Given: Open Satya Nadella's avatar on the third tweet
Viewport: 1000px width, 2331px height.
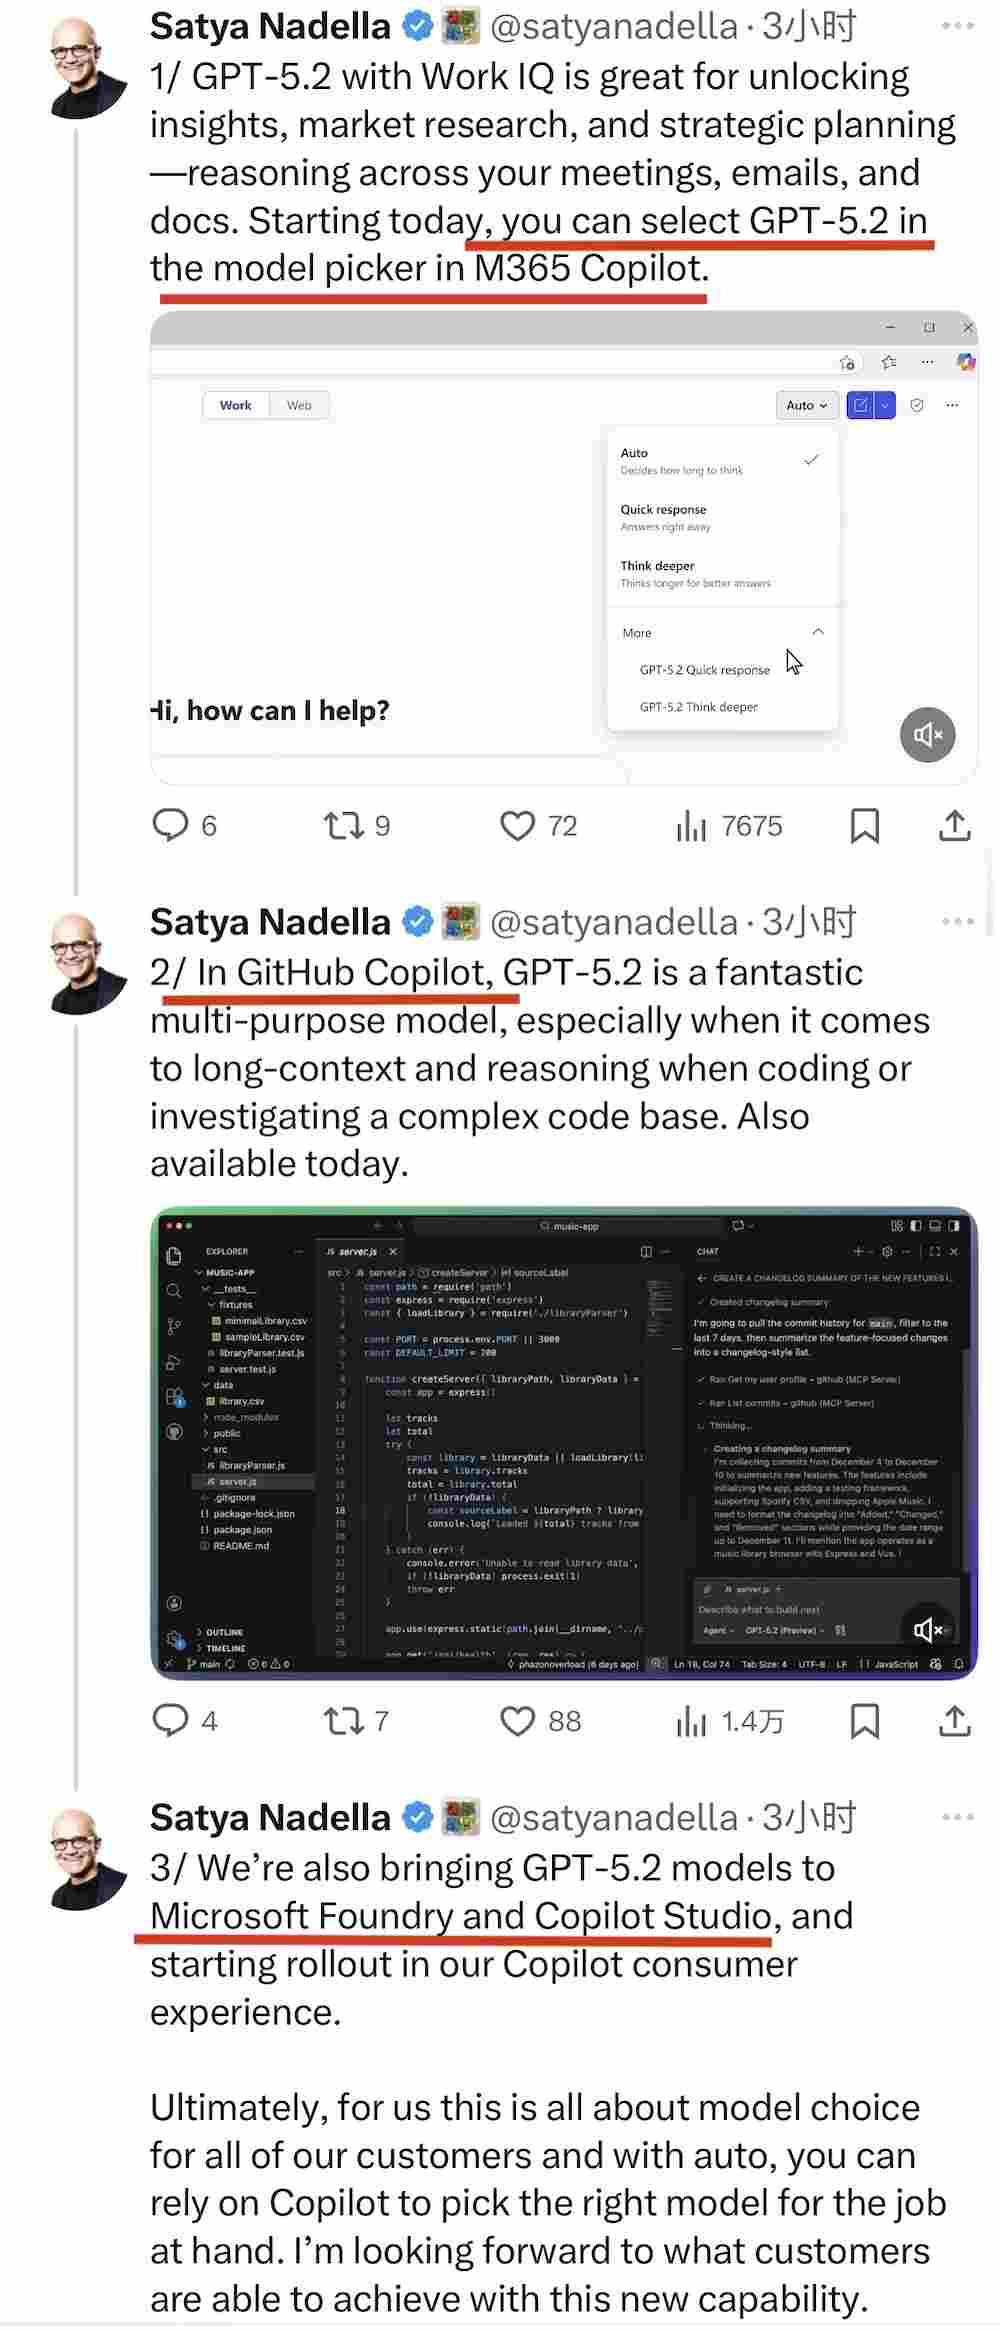Looking at the screenshot, I should pyautogui.click(x=89, y=1859).
